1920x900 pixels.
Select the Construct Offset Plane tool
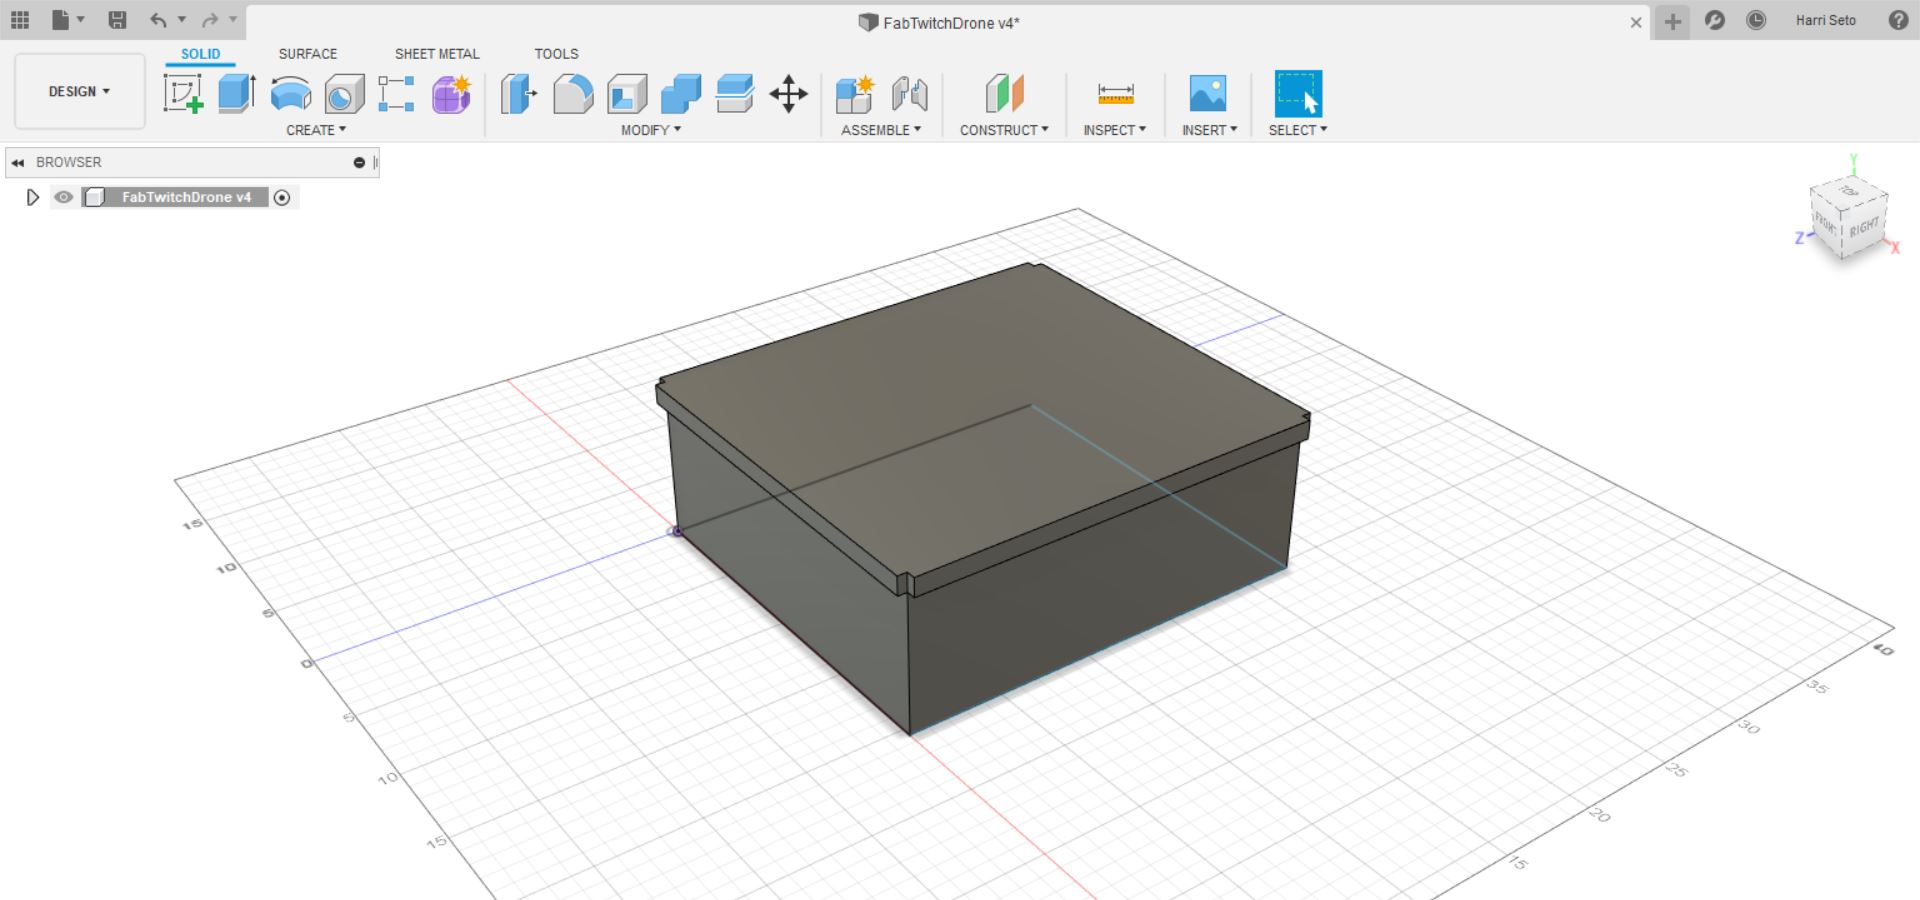point(1005,94)
